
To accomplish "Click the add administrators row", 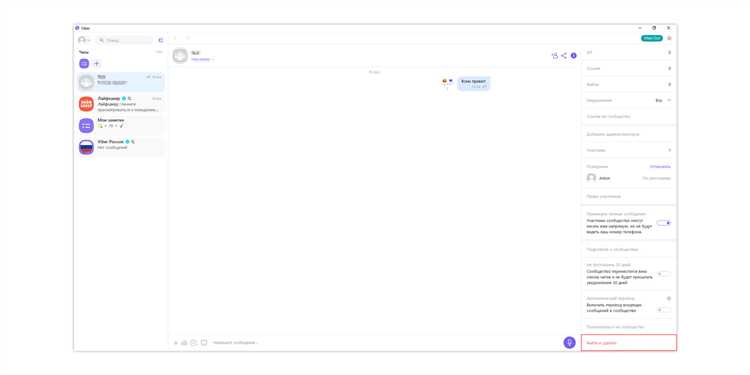I will click(x=629, y=134).
